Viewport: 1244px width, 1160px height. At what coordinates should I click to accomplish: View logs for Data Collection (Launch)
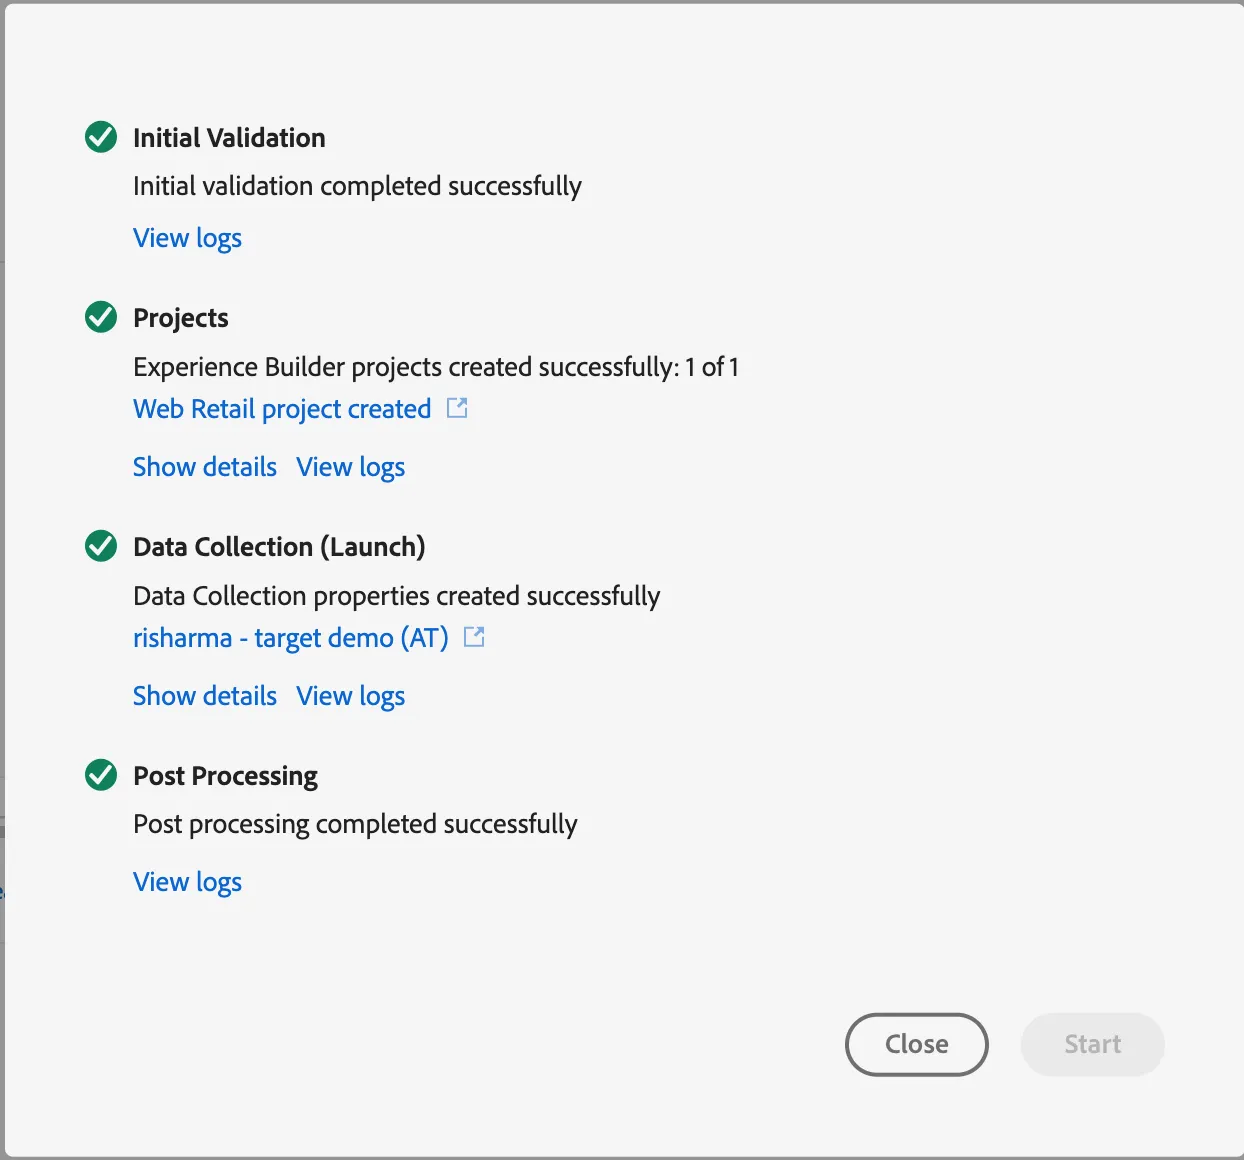coord(351,696)
